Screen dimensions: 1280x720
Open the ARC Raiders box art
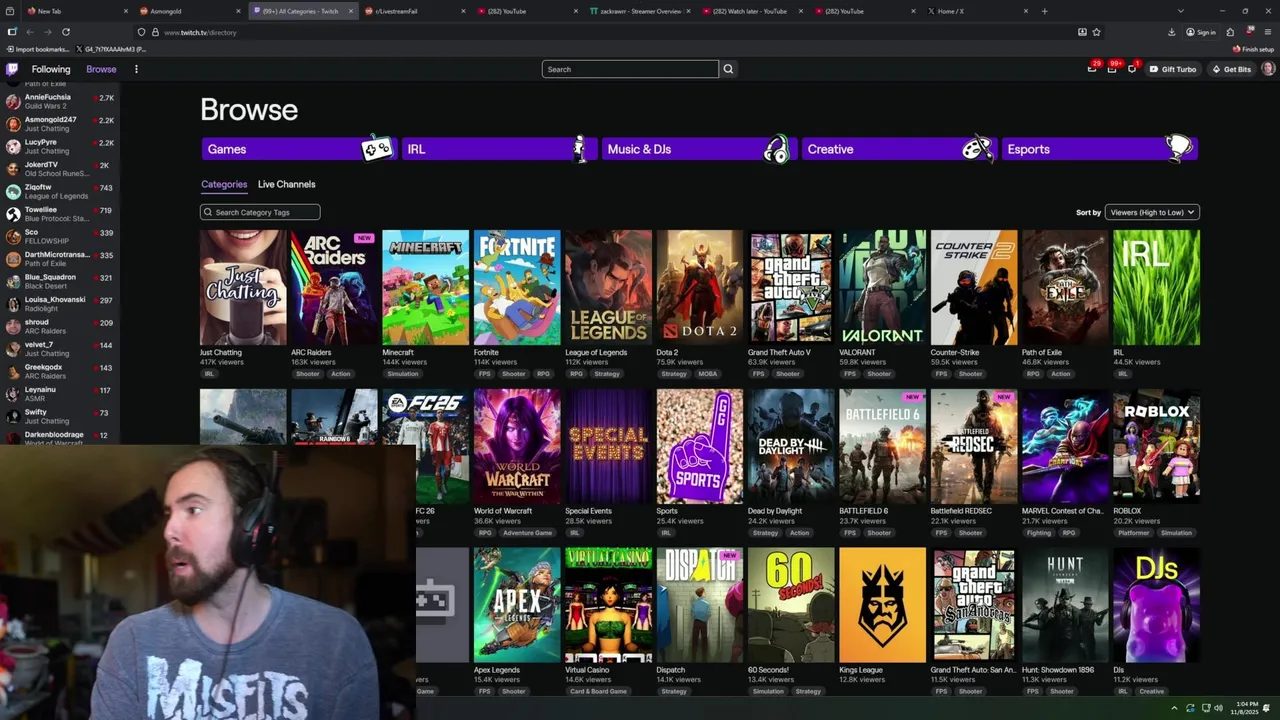point(334,288)
